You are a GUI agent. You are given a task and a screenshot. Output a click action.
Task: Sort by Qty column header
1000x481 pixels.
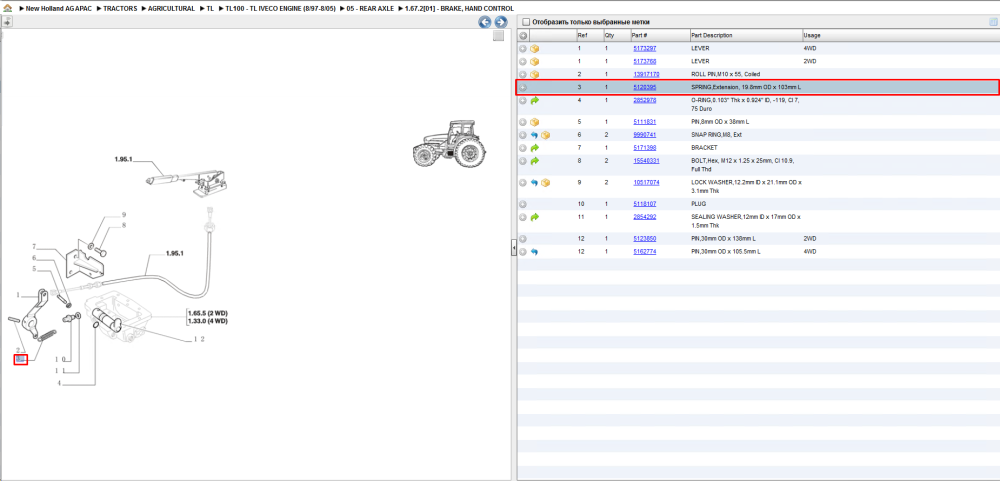[616, 35]
